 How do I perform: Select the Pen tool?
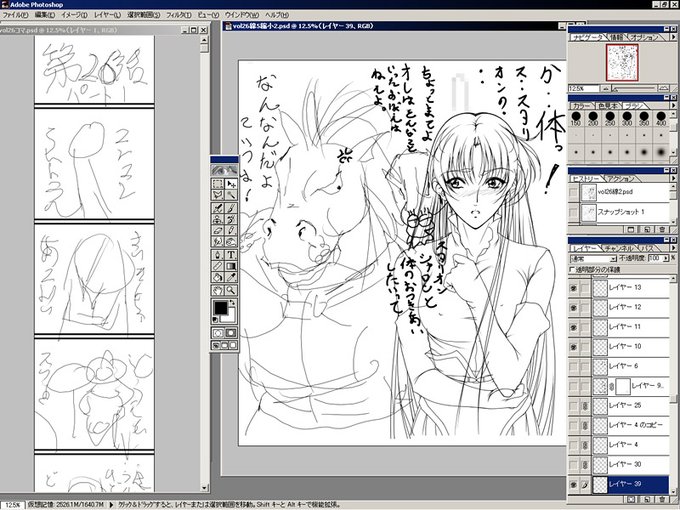218,255
